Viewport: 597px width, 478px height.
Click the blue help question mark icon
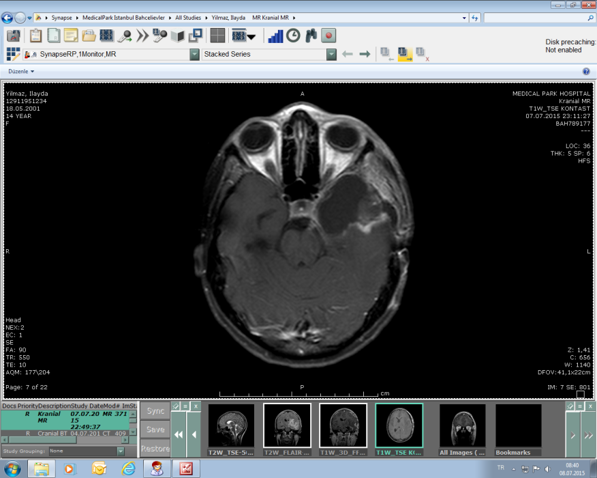(586, 71)
